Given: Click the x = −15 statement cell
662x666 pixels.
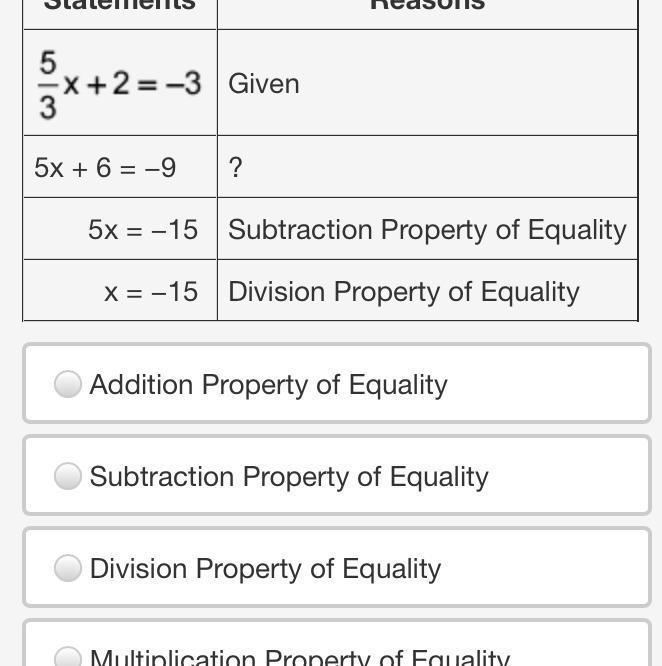Looking at the screenshot, I should pos(120,291).
